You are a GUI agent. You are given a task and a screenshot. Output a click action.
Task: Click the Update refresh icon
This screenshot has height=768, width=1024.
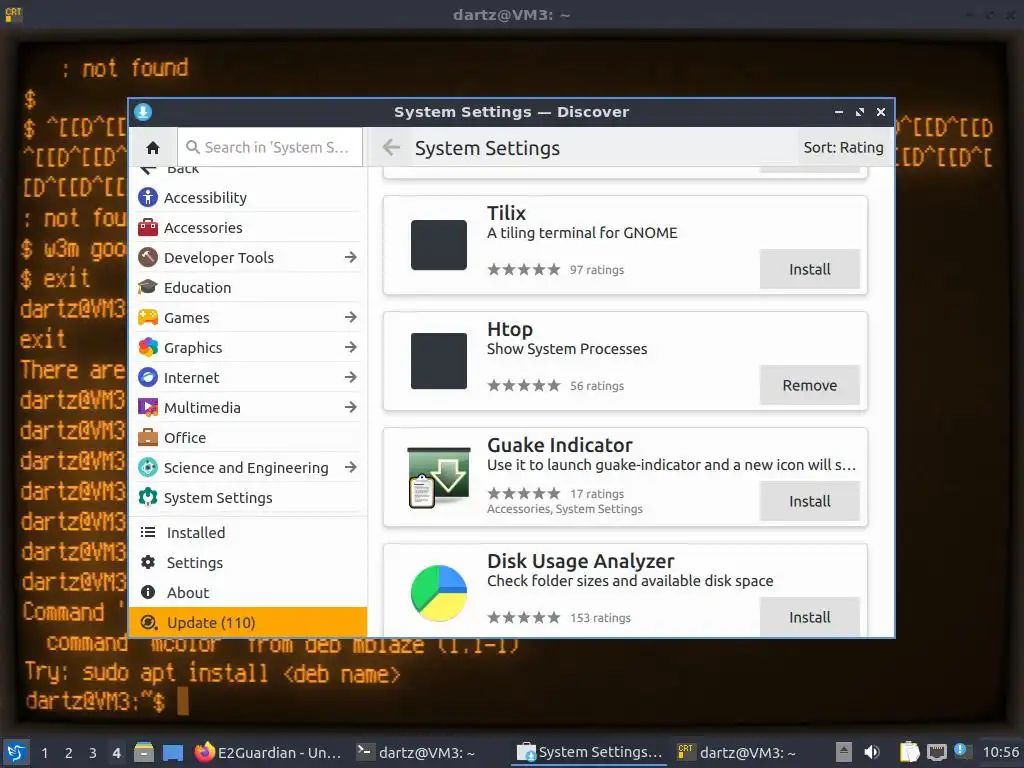tap(149, 622)
